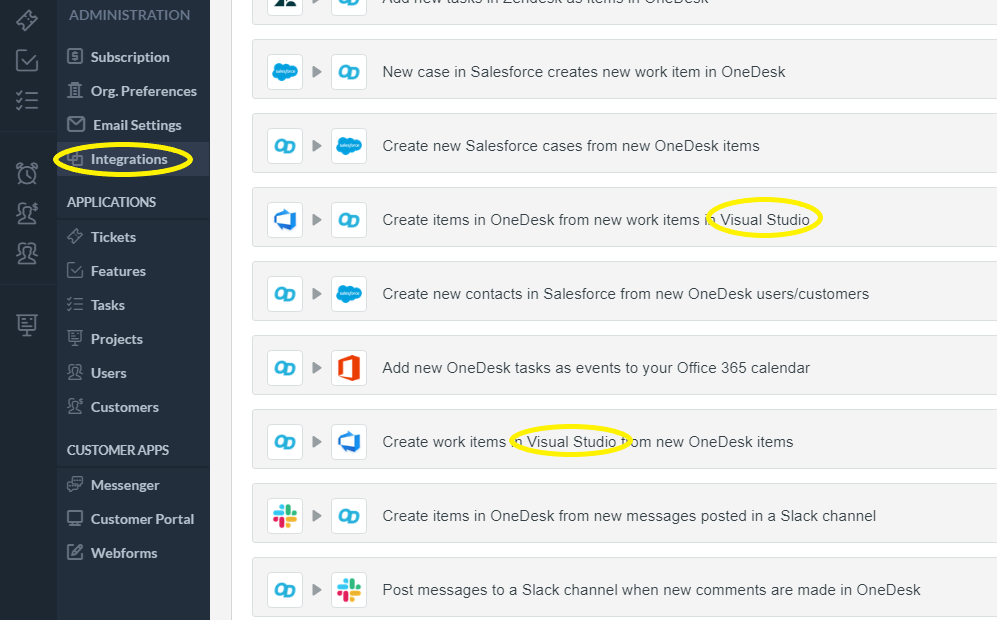Open Customers application settings

[x=125, y=407]
